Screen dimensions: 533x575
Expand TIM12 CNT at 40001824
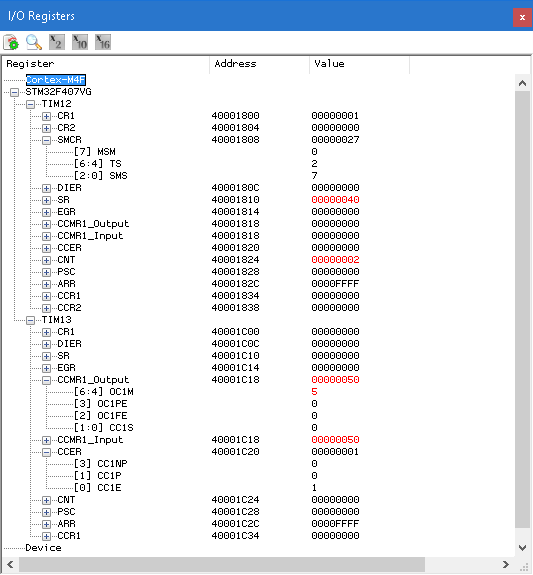click(x=46, y=260)
